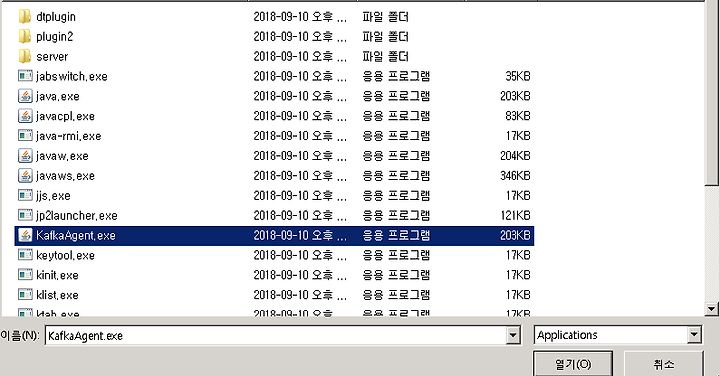Select the file name java-rmi.exe
The height and width of the screenshot is (376, 720).
68,136
